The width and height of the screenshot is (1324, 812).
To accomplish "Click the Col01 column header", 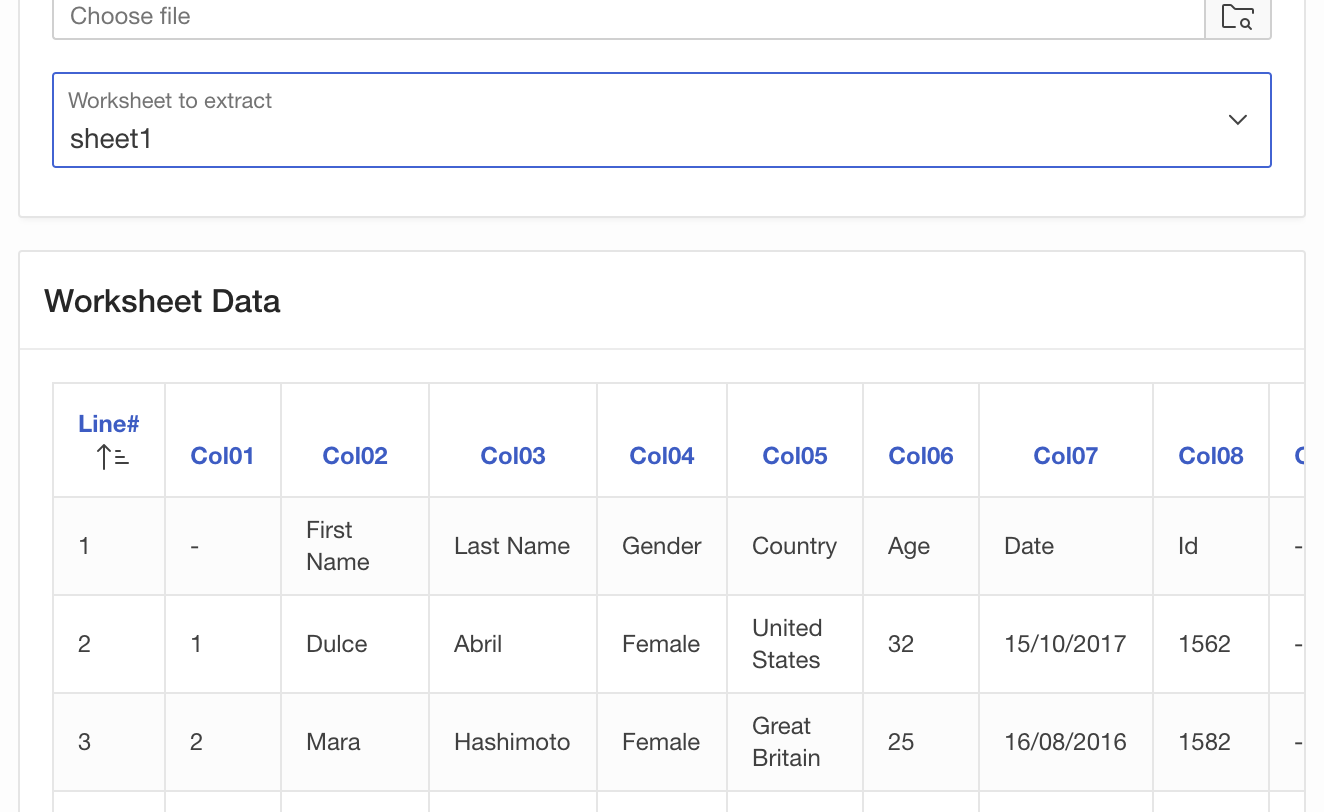I will pyautogui.click(x=222, y=456).
